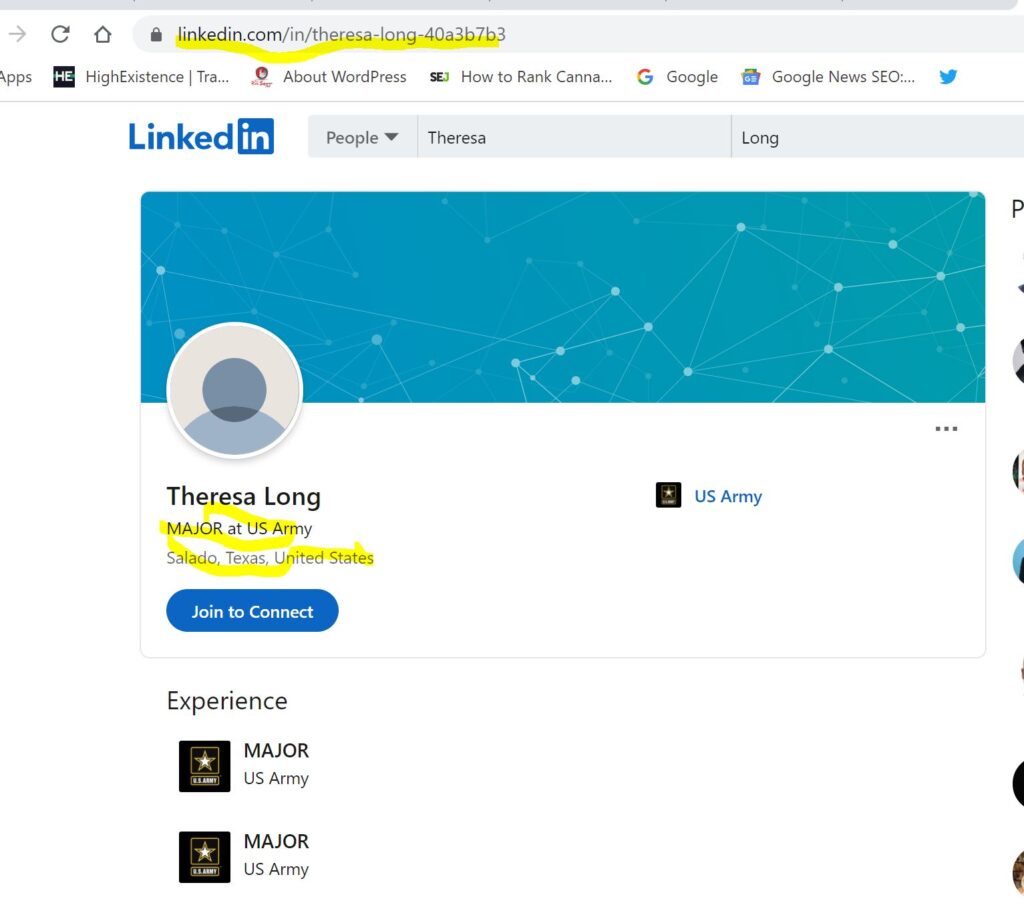Click the Experience section heading
This screenshot has height=905, width=1024.
point(227,701)
